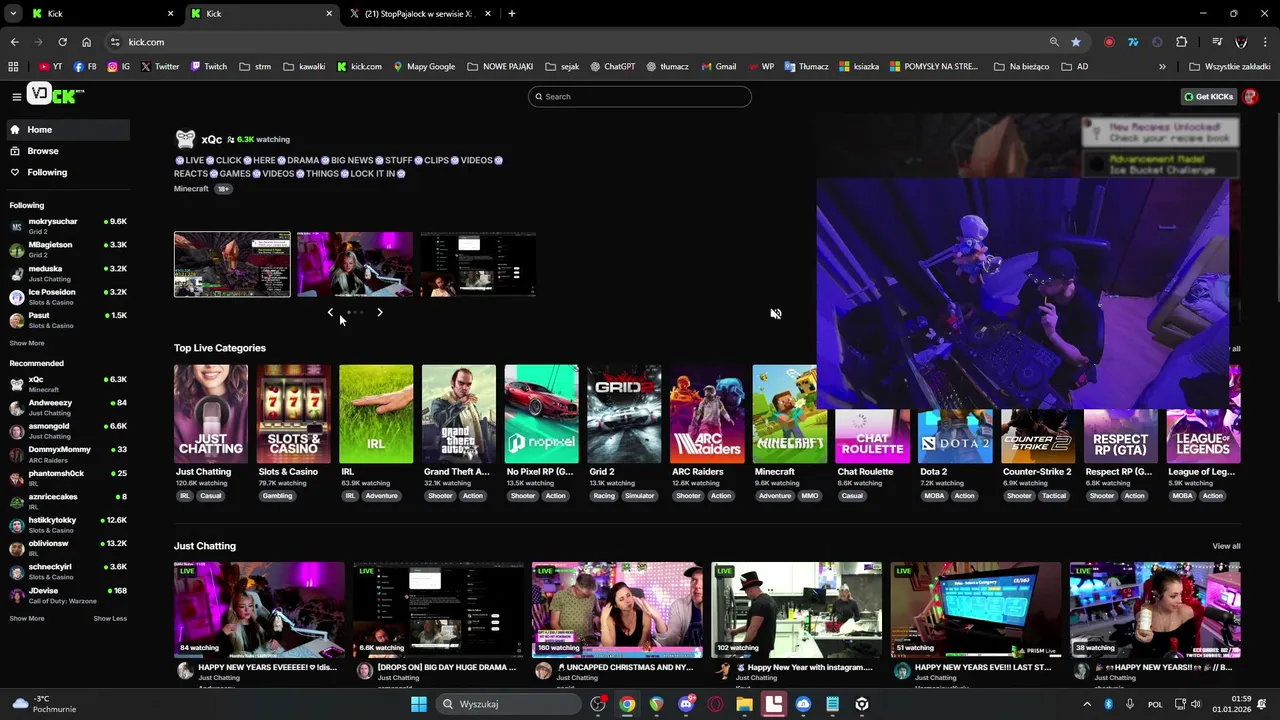Open HAPPY NEW YEARS EVEEEEE stream thumbnail

coord(259,610)
